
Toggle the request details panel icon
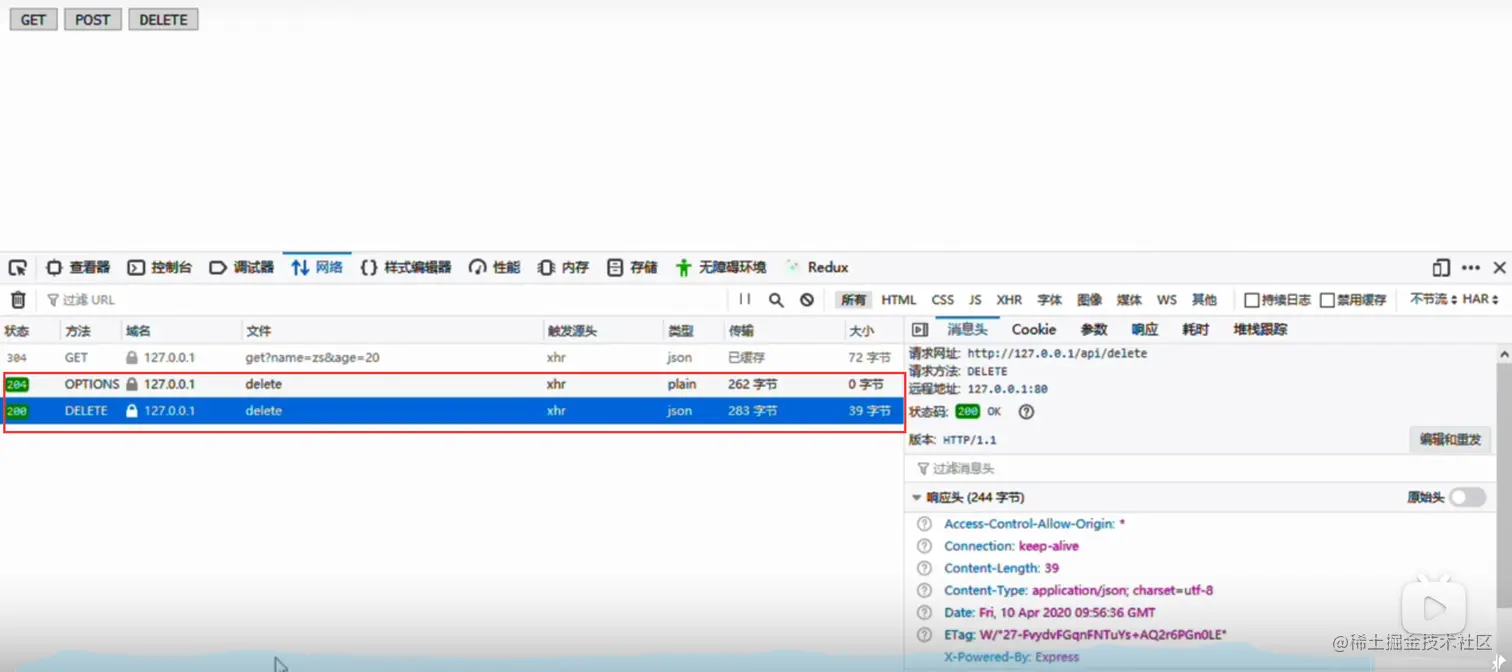point(920,330)
